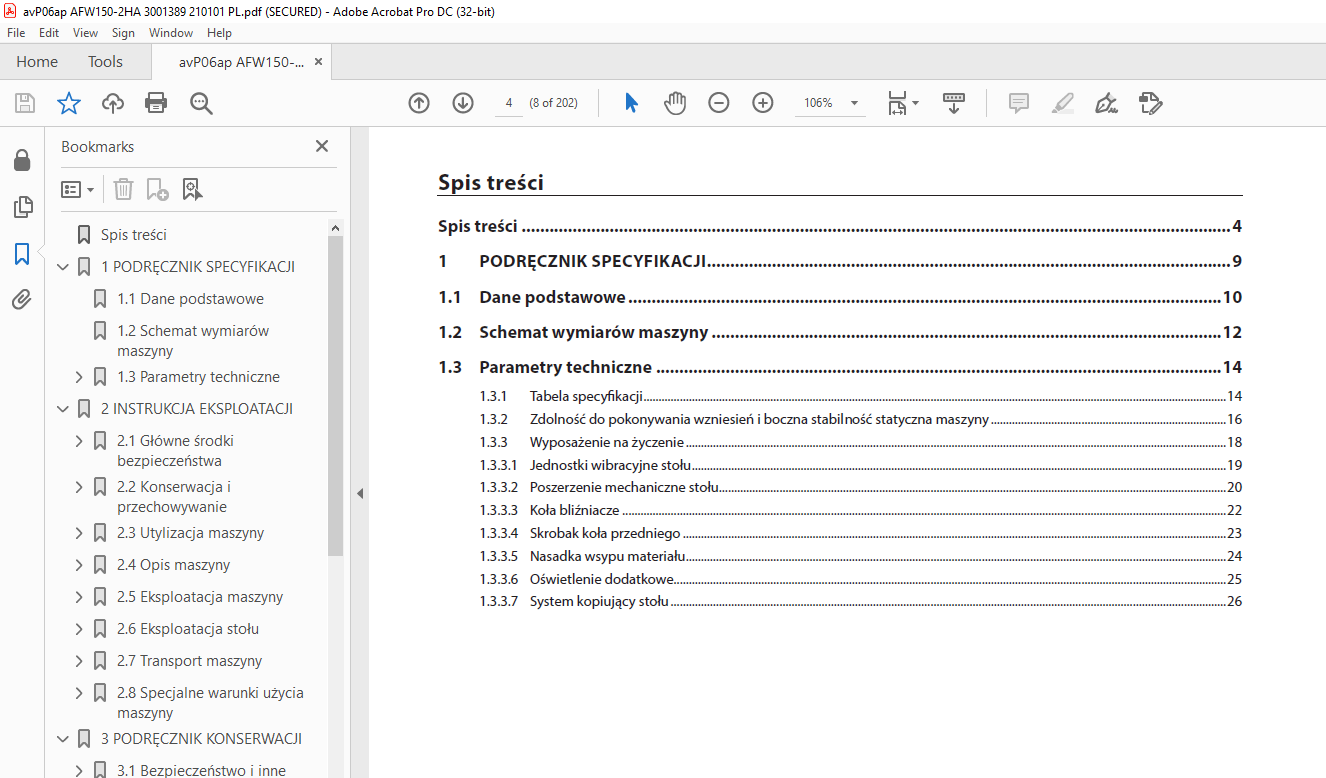Zoom out with minus button
Viewport: 1326px width, 778px height.
[x=719, y=103]
